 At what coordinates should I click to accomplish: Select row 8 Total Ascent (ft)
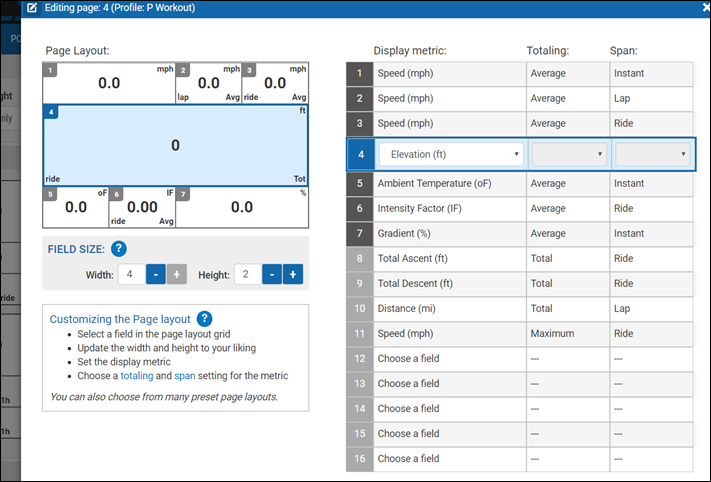pos(450,258)
